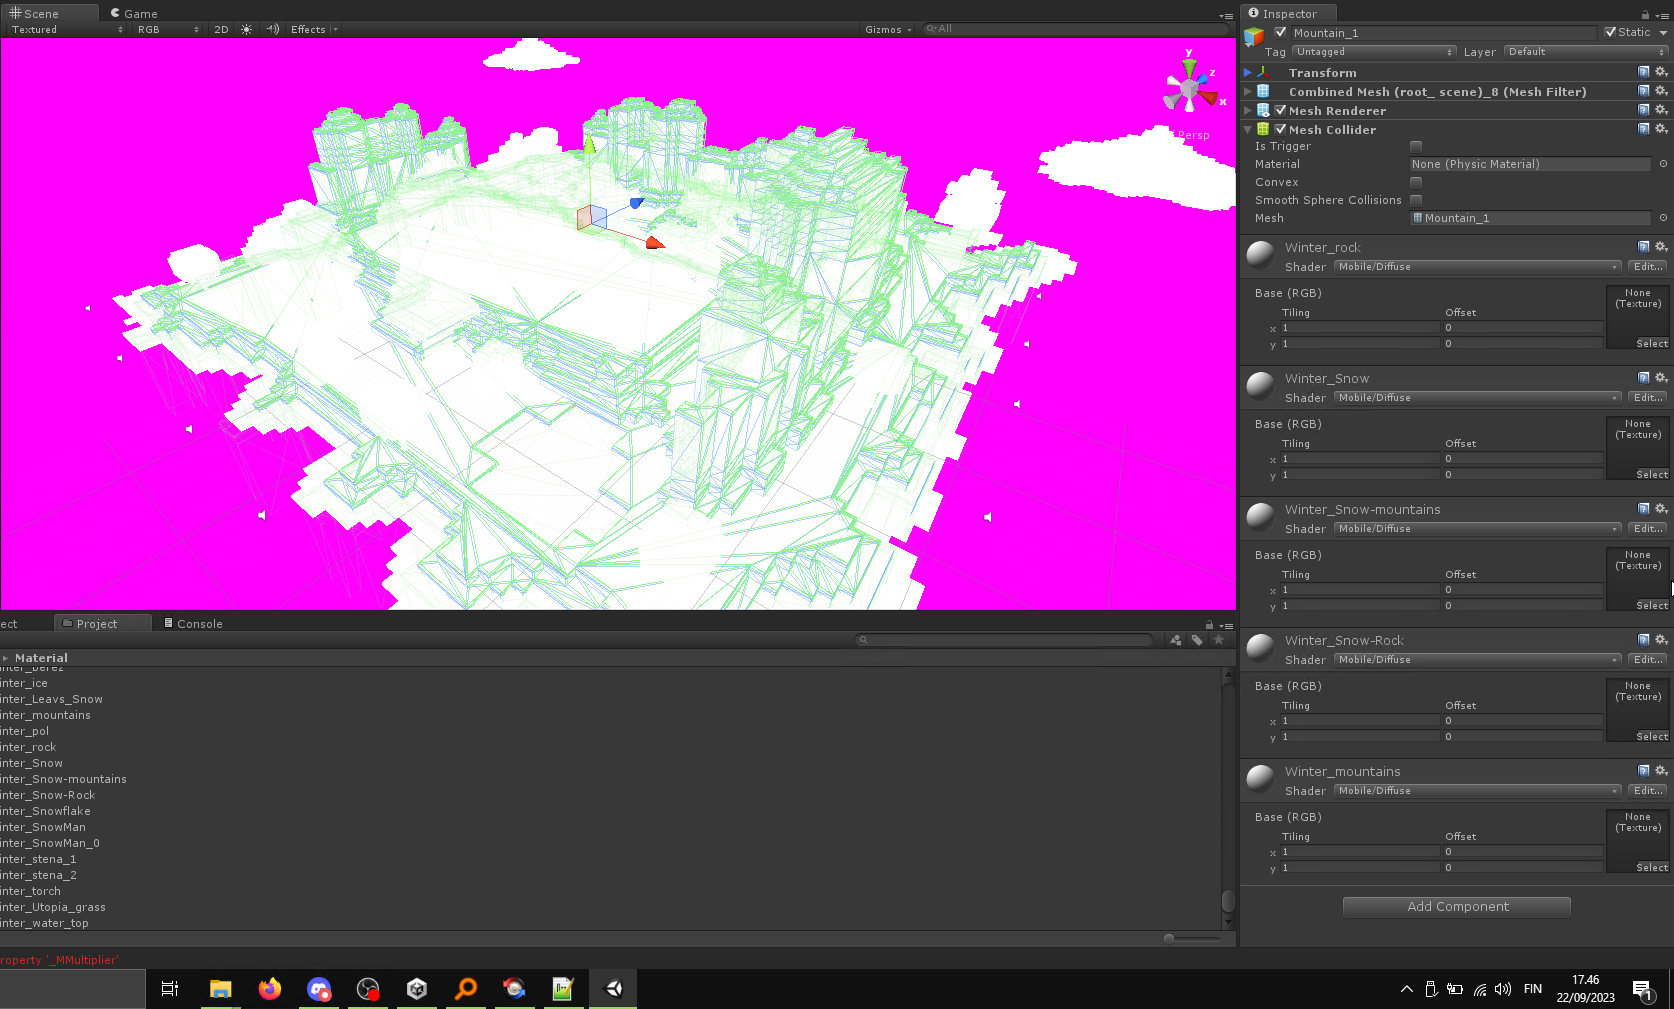Collapse the Mesh Collider component
Image resolution: width=1674 pixels, height=1009 pixels.
click(x=1246, y=129)
